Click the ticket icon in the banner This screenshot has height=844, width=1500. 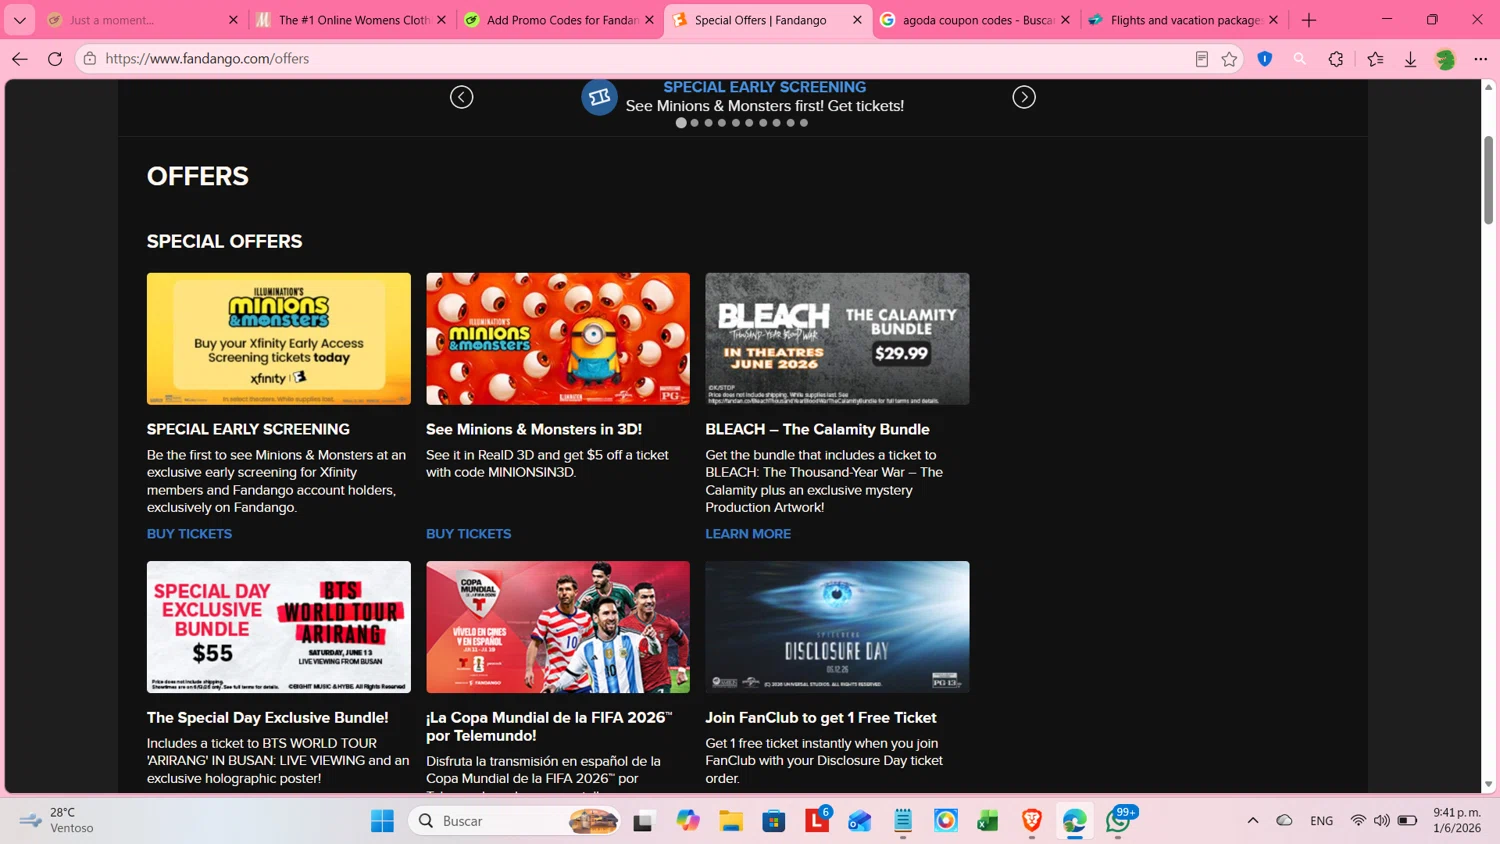point(599,97)
